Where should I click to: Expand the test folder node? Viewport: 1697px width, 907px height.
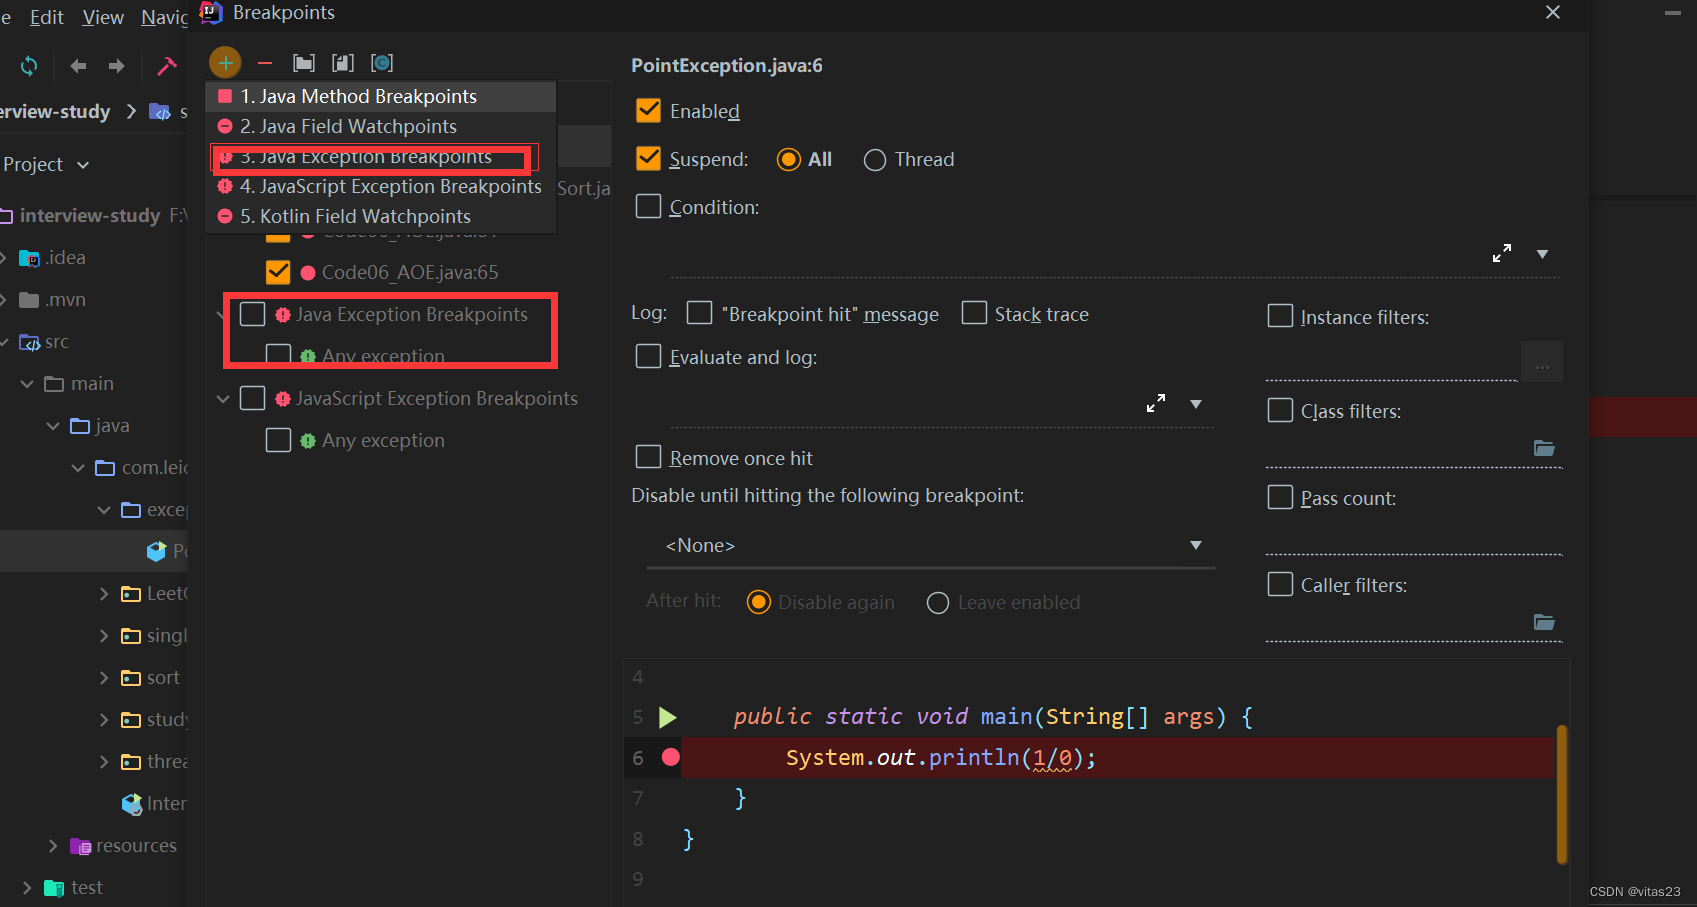tap(27, 888)
